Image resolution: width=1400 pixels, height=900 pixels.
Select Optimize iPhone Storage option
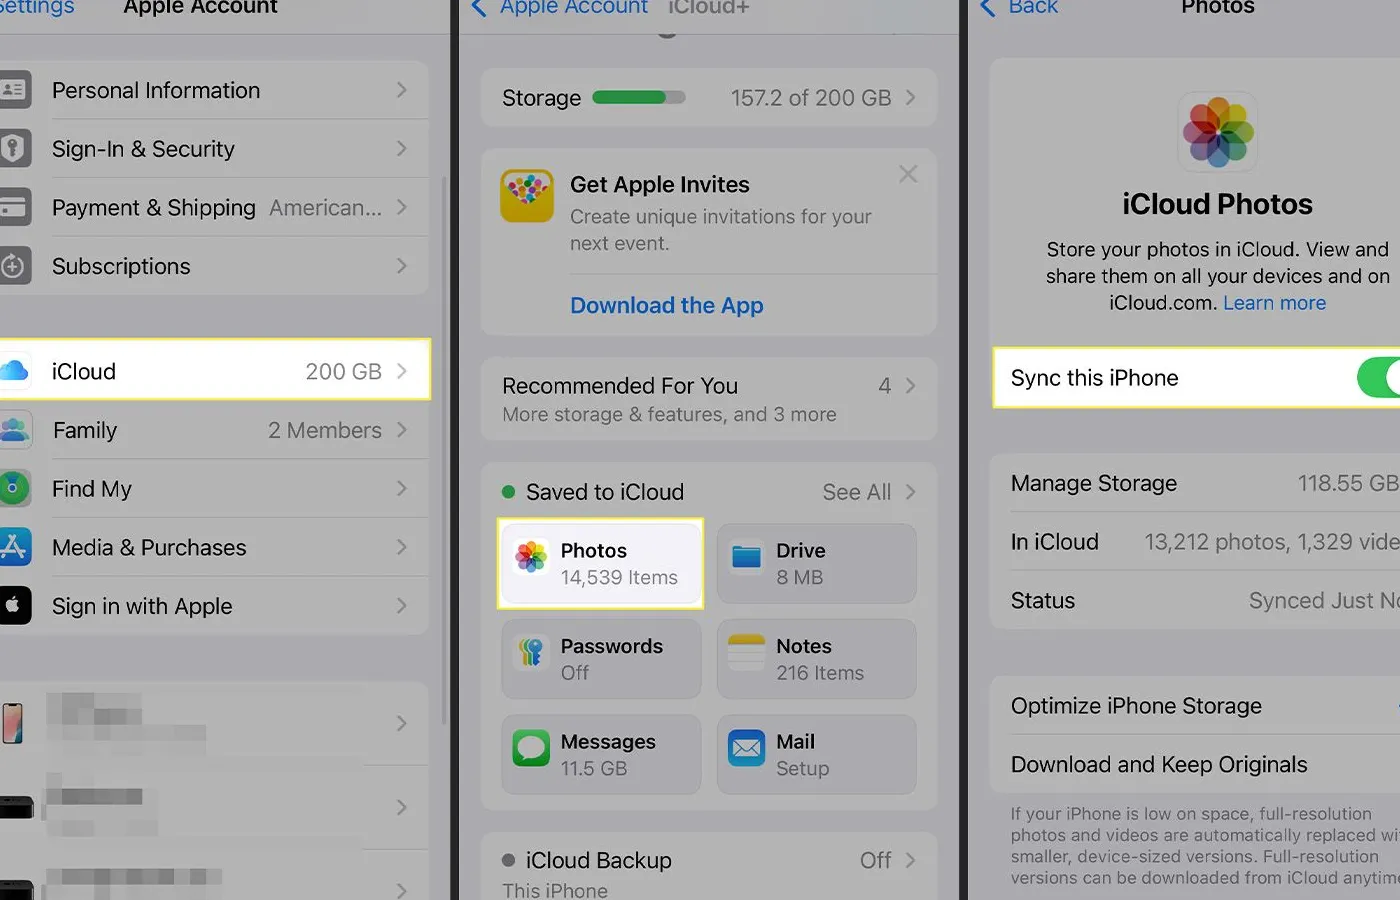click(x=1195, y=706)
